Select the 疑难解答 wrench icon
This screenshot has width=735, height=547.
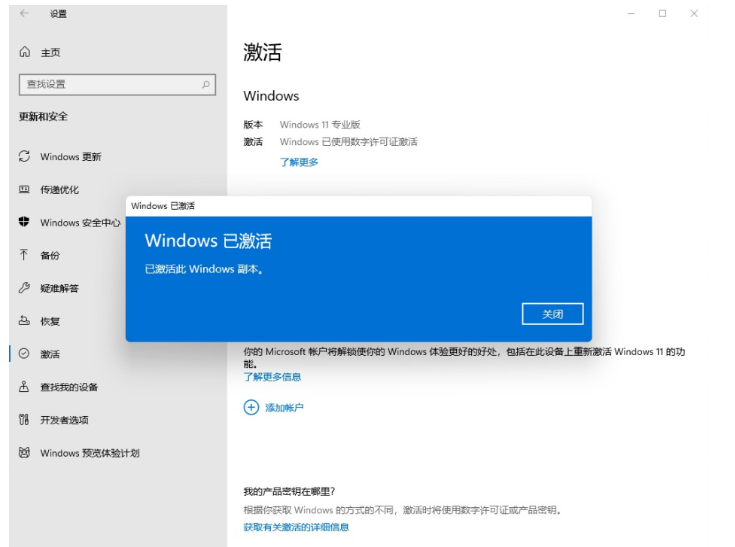click(25, 288)
